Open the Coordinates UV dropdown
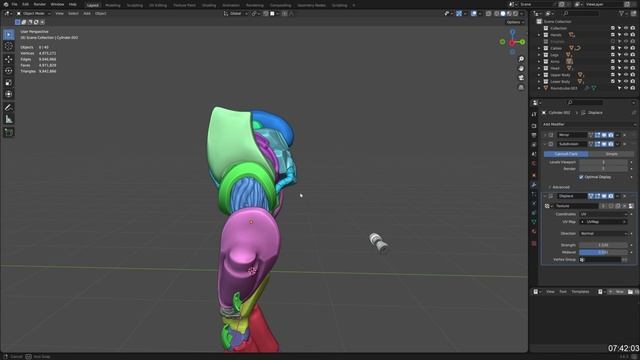 (x=604, y=214)
